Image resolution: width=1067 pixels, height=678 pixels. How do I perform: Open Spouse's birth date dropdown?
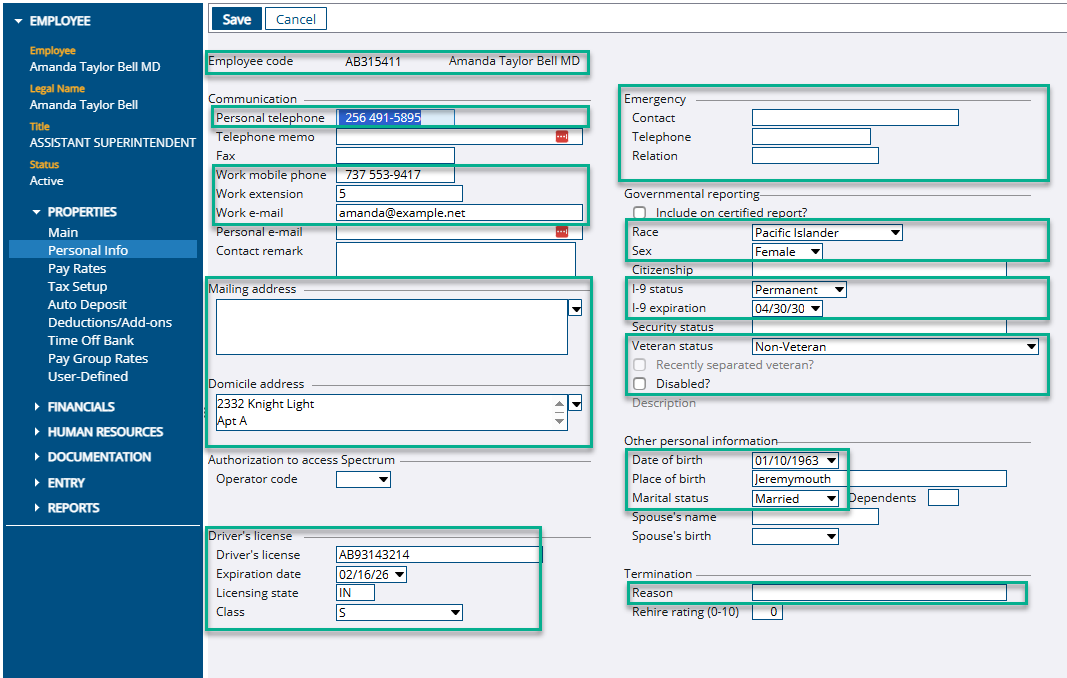[x=832, y=536]
